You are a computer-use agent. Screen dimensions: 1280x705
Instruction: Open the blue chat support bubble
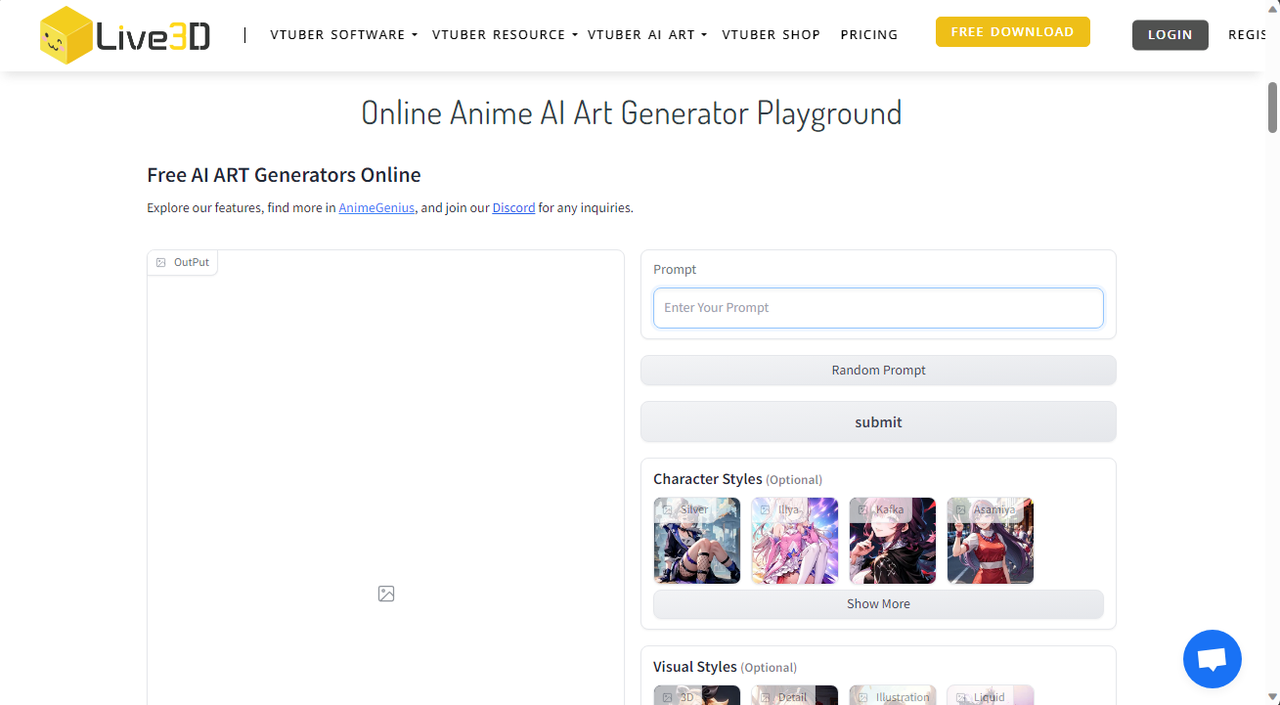(x=1212, y=659)
